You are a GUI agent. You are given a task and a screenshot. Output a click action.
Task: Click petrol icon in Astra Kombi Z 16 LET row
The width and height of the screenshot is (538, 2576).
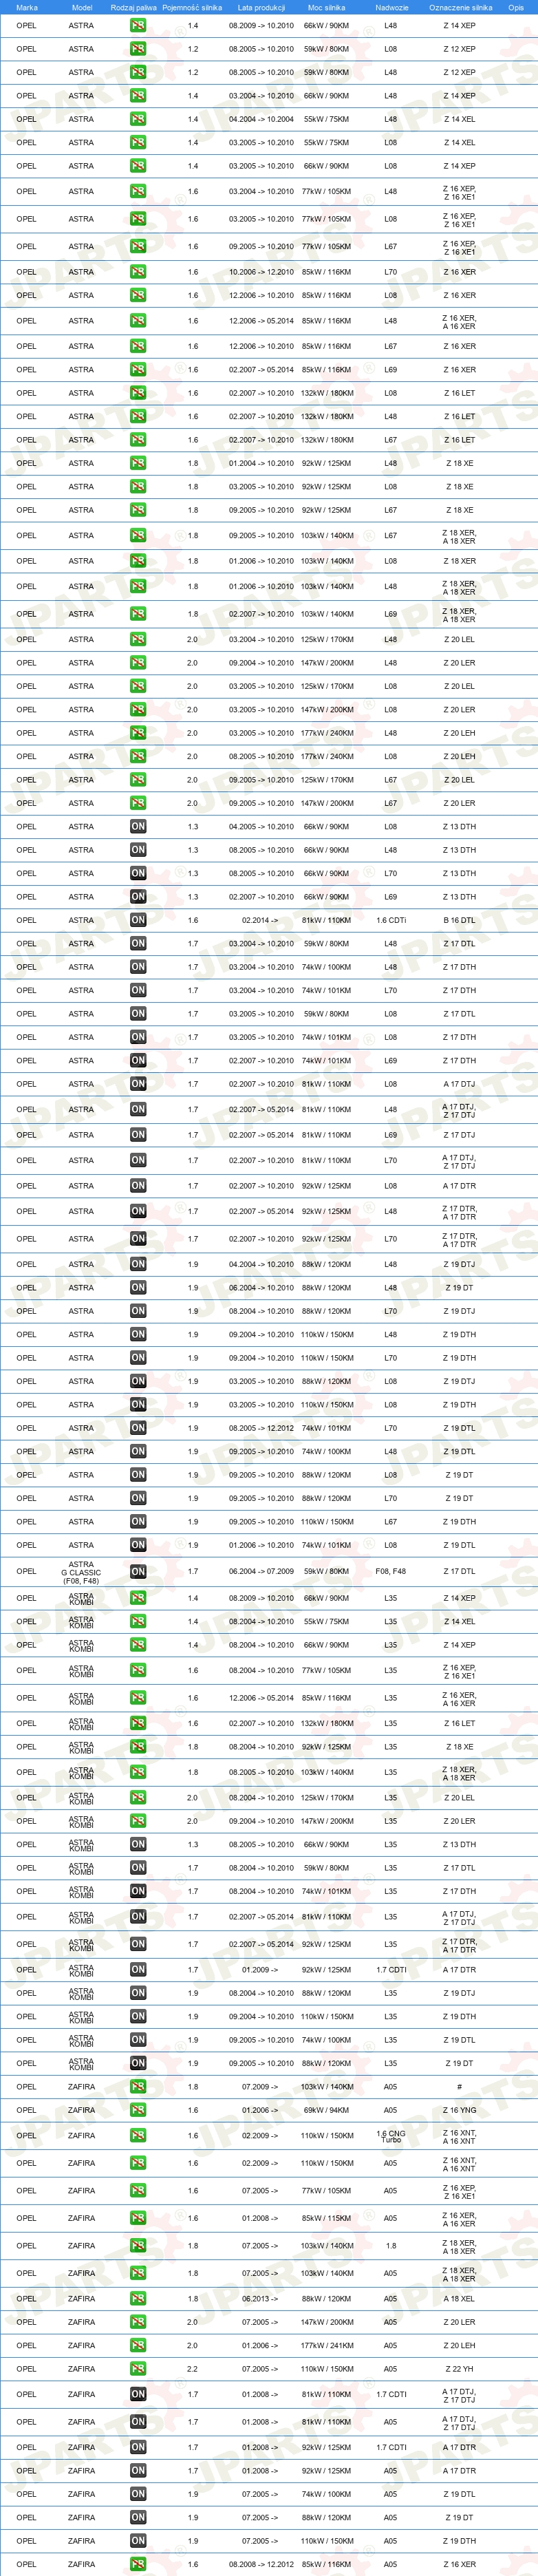(x=138, y=1723)
